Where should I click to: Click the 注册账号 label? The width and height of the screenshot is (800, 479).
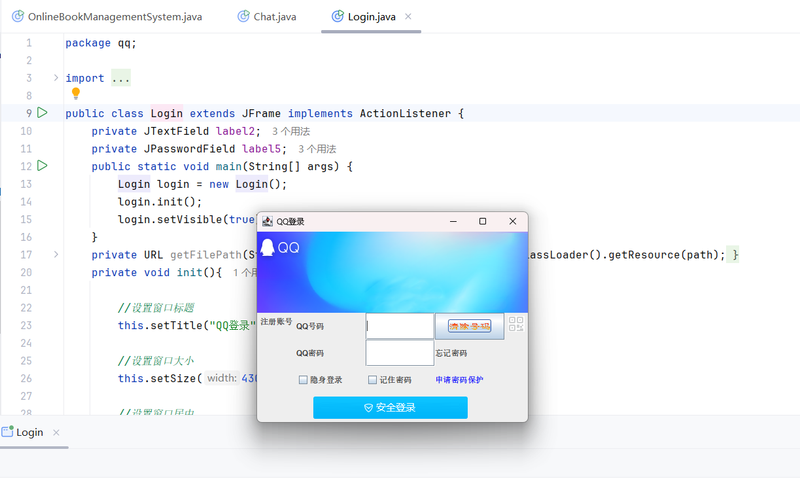(x=276, y=321)
